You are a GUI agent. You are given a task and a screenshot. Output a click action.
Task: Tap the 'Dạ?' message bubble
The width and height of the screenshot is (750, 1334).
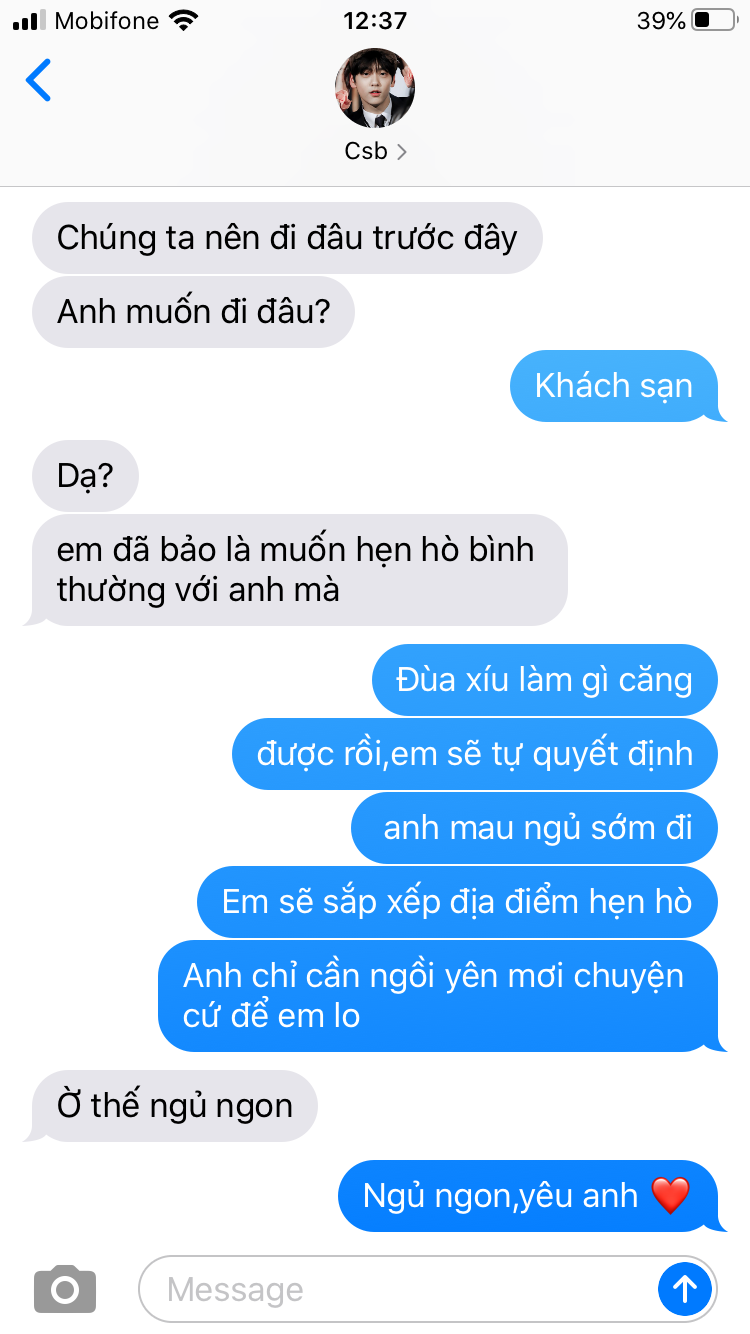(85, 476)
